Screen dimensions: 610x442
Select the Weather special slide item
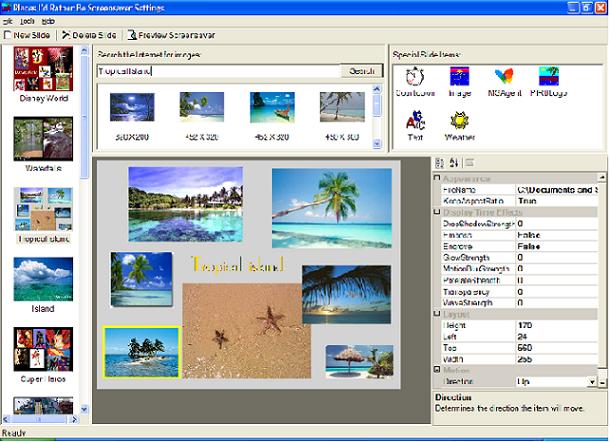[459, 126]
